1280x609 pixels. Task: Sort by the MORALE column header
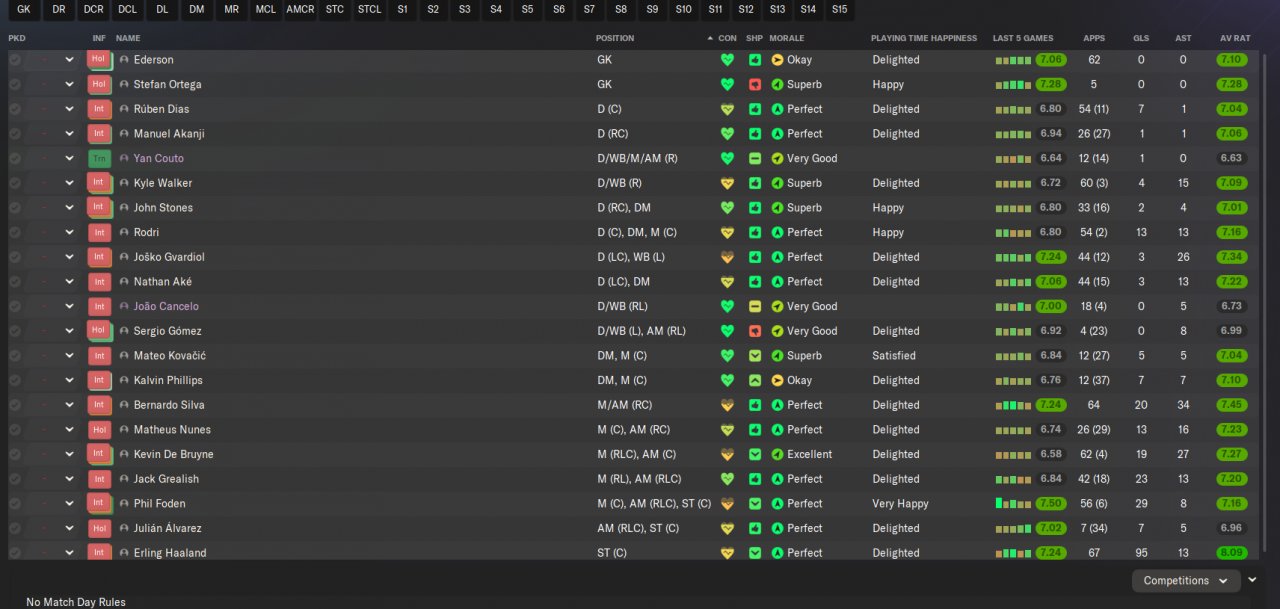(x=787, y=38)
